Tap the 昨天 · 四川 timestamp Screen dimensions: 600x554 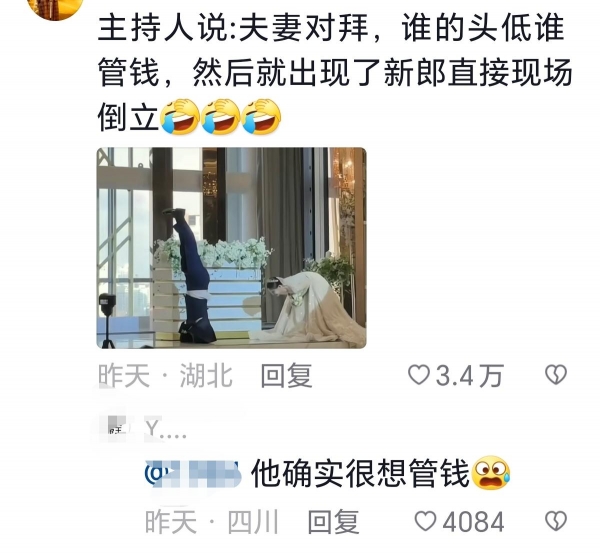point(212,521)
